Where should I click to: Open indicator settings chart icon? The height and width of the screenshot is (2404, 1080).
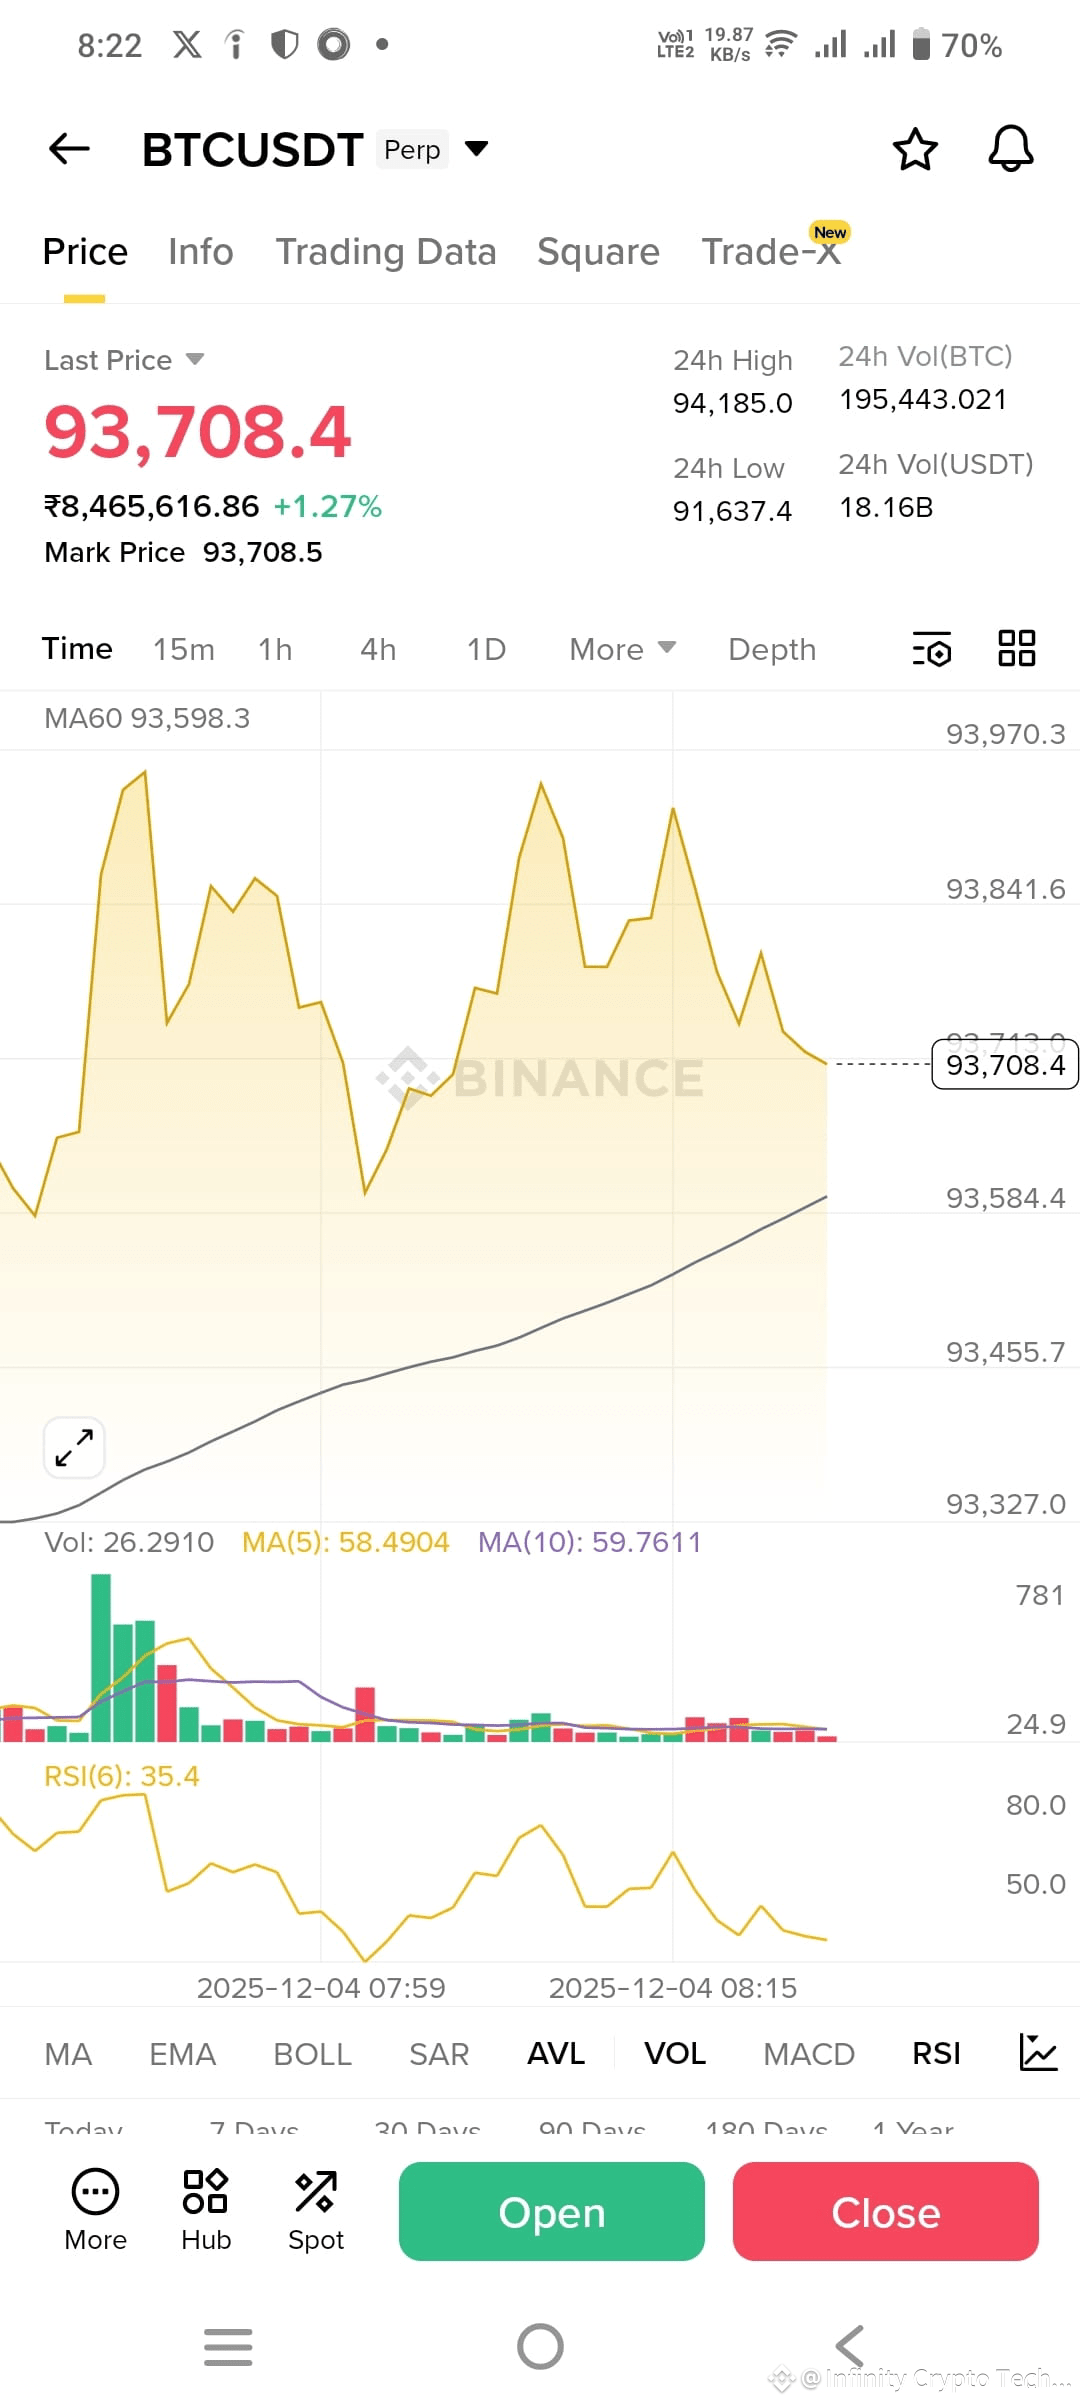(1038, 2053)
